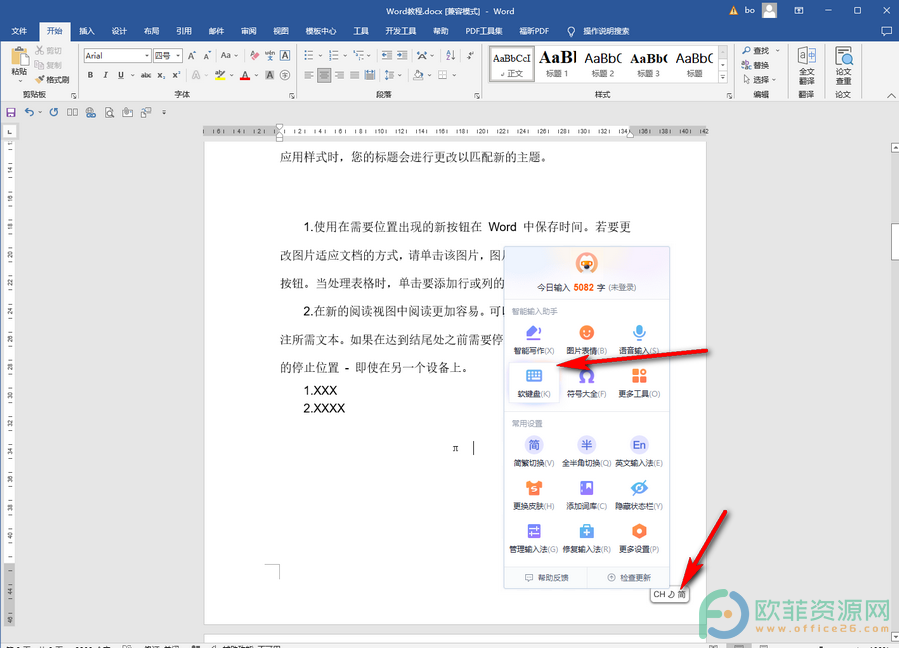
Task: Open 智能写作 in the input panel
Action: coord(534,339)
